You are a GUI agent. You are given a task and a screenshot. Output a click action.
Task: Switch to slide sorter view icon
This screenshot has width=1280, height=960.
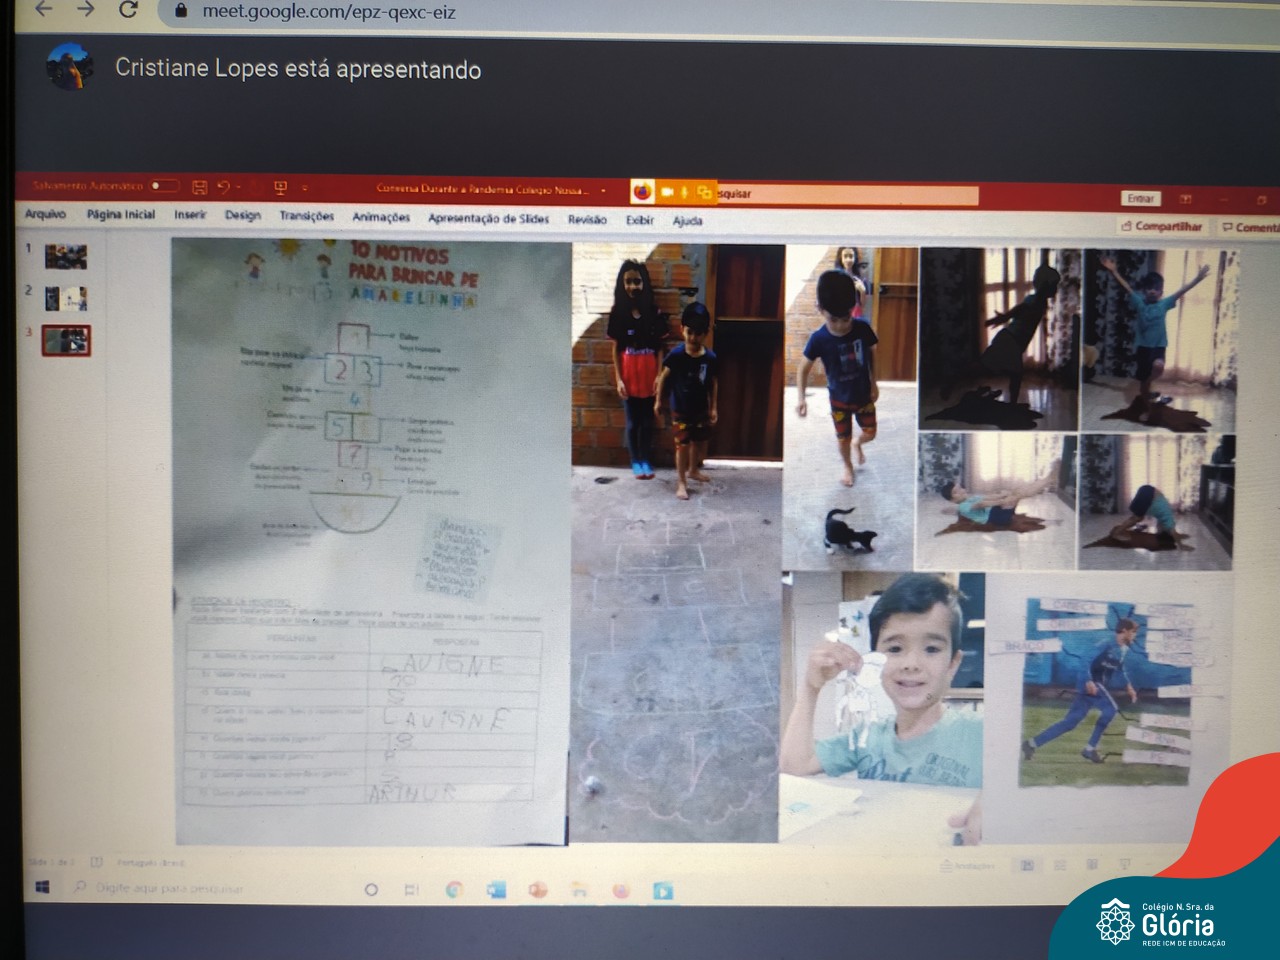[x=1060, y=865]
